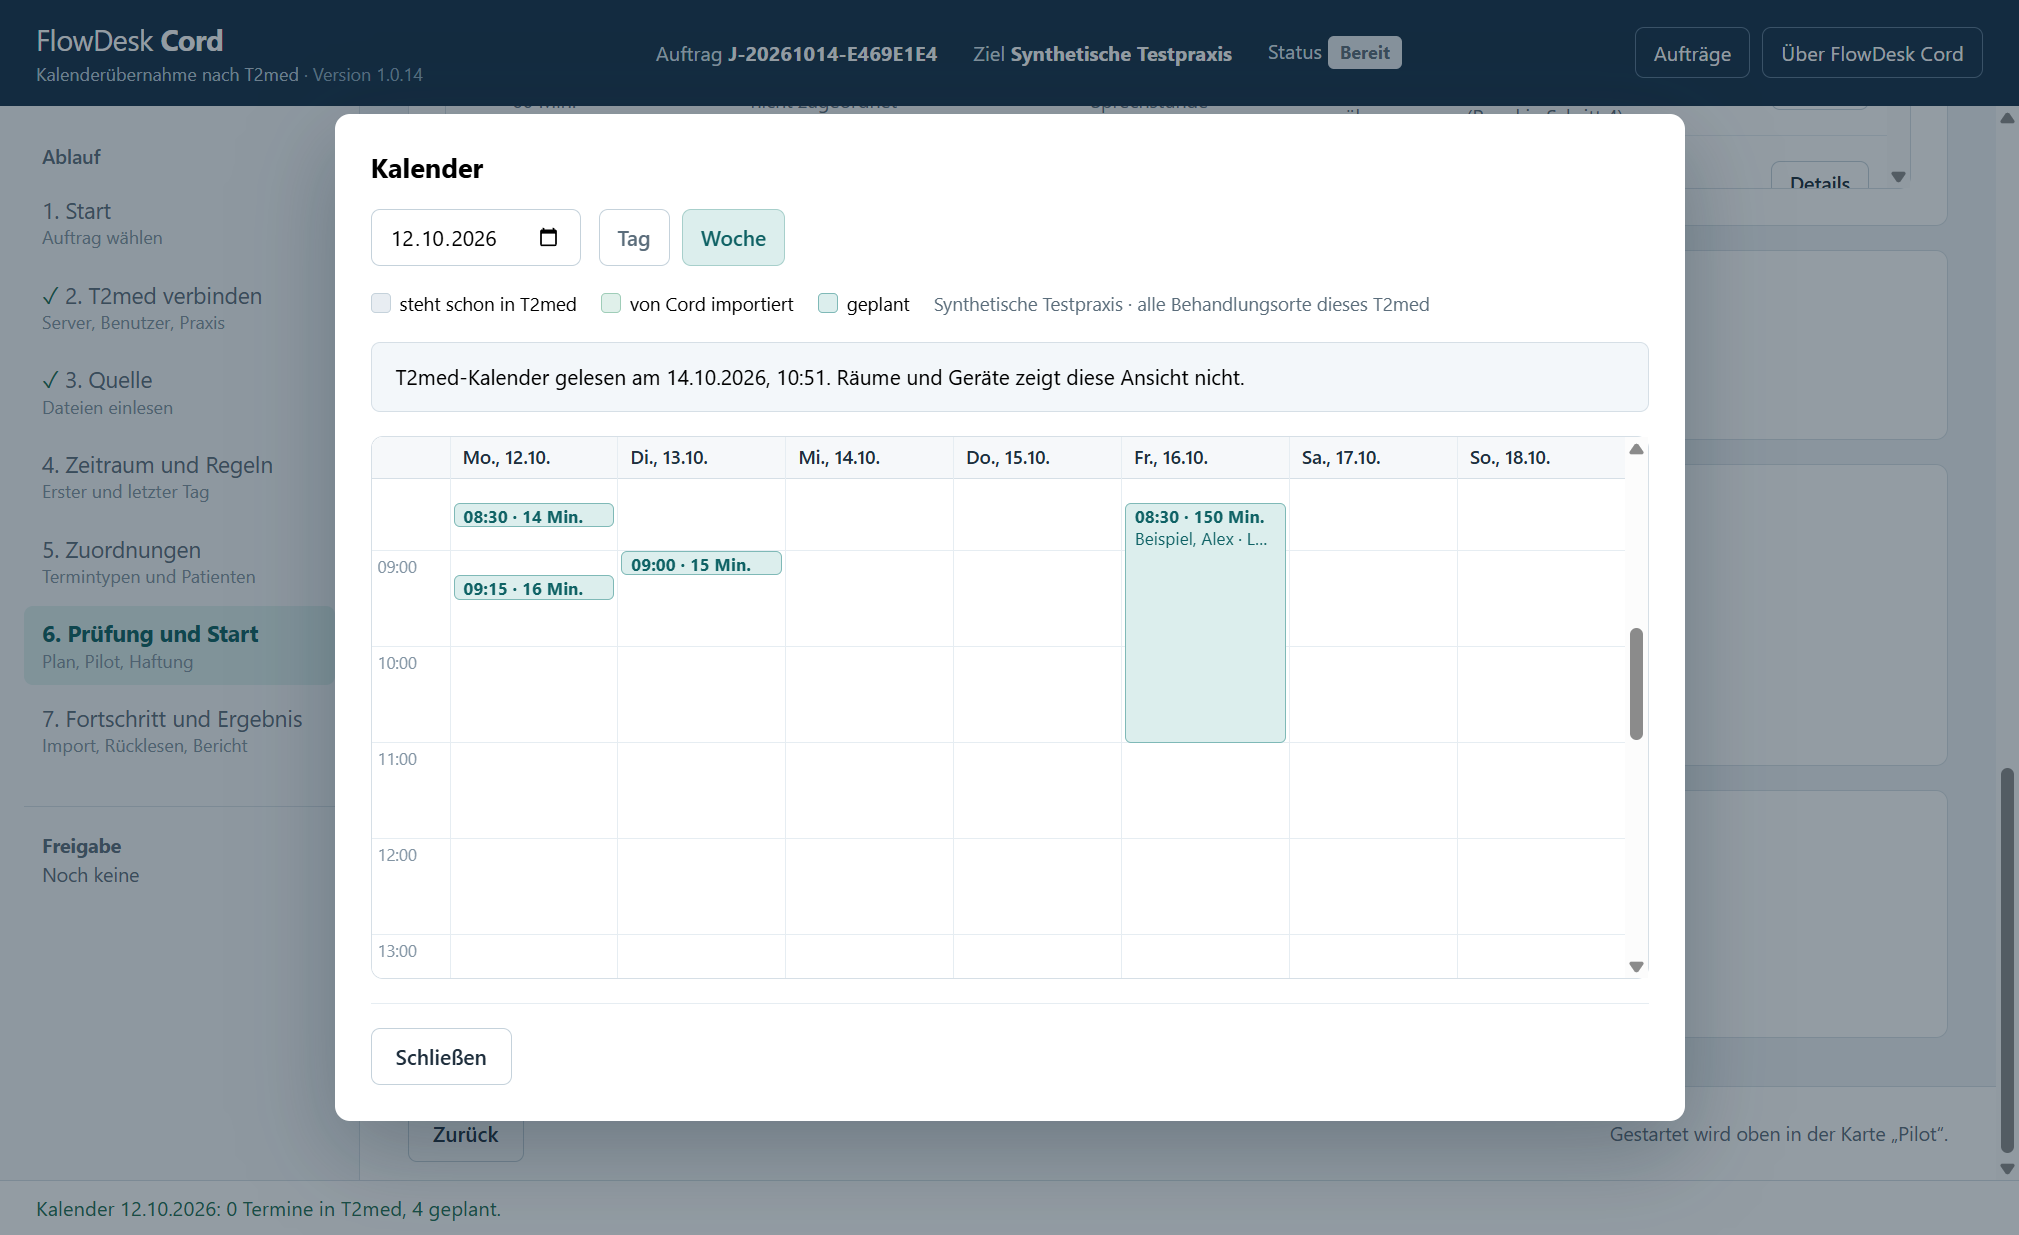
Task: Click the Do., 15.10. column header
Action: click(1037, 458)
